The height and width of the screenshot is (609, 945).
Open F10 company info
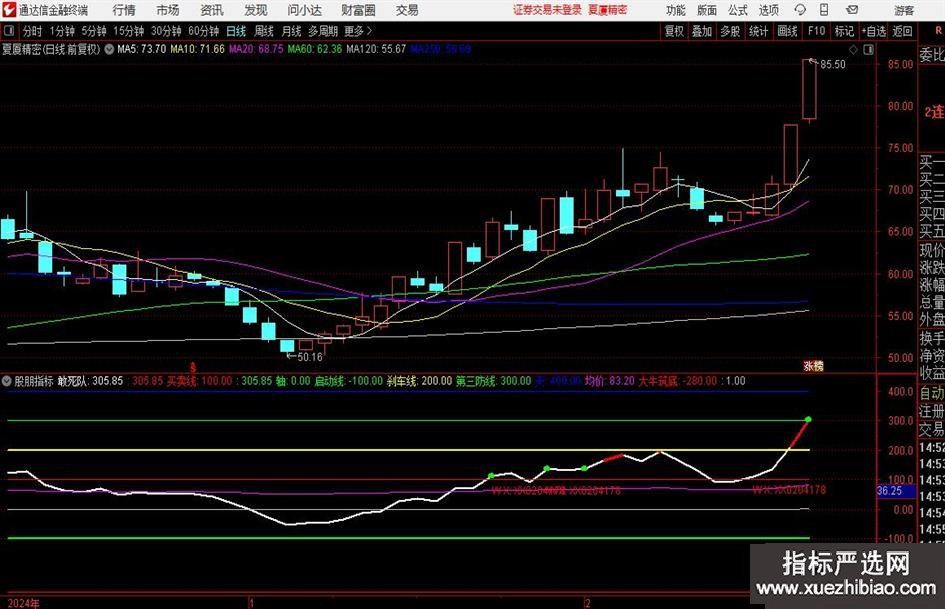pyautogui.click(x=817, y=31)
